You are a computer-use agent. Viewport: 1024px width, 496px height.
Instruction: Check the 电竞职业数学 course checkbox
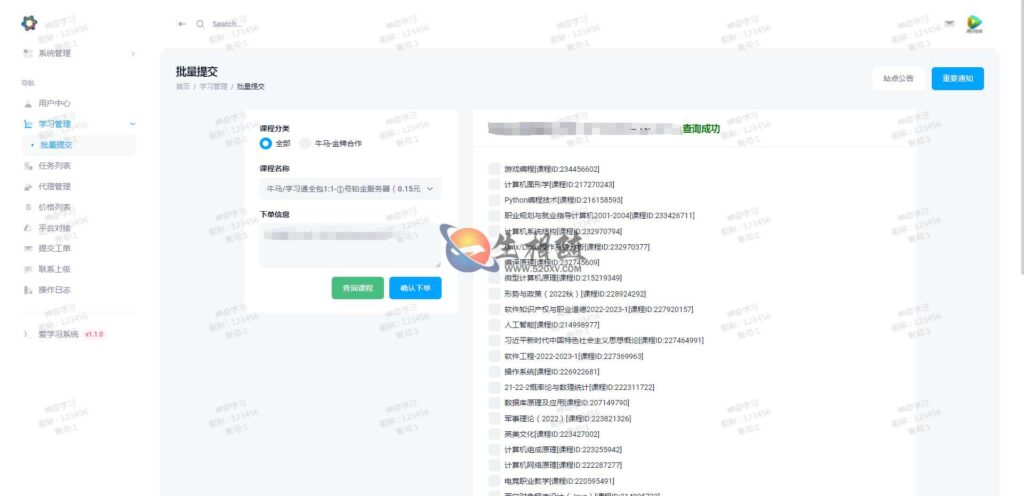click(494, 481)
